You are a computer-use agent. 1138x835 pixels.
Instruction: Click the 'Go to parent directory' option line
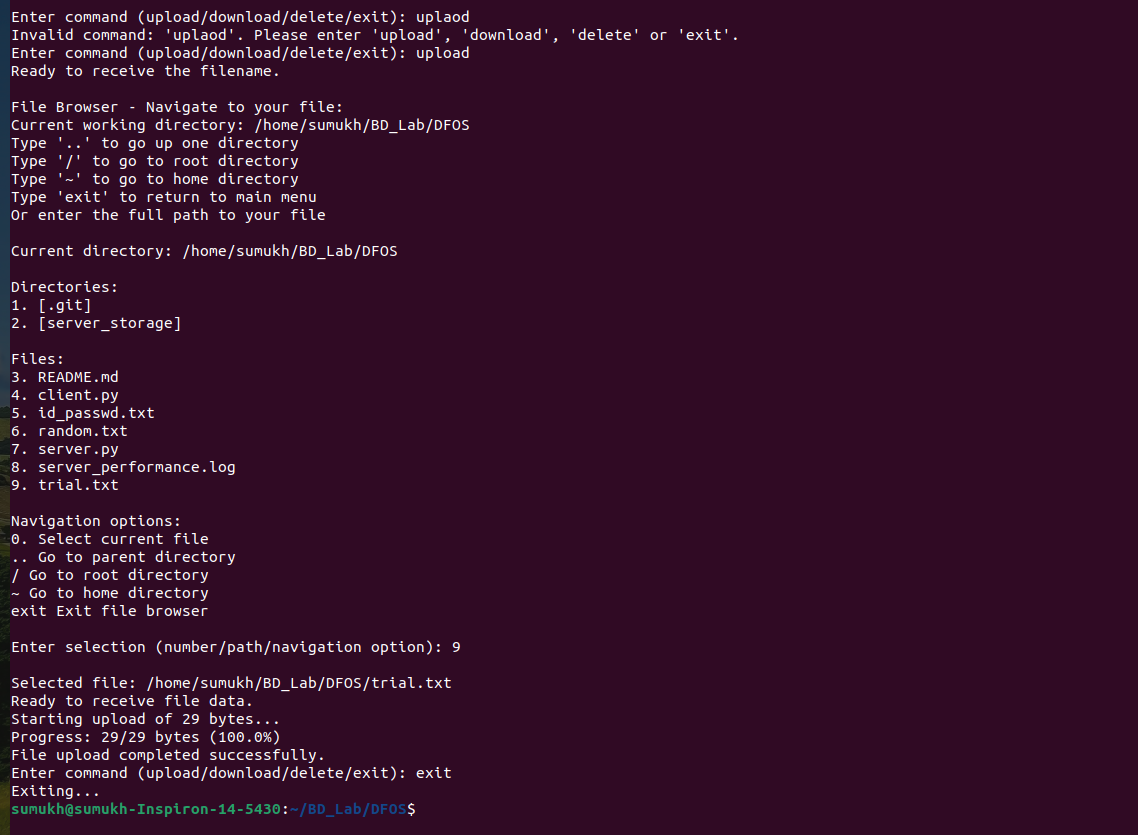point(123,557)
